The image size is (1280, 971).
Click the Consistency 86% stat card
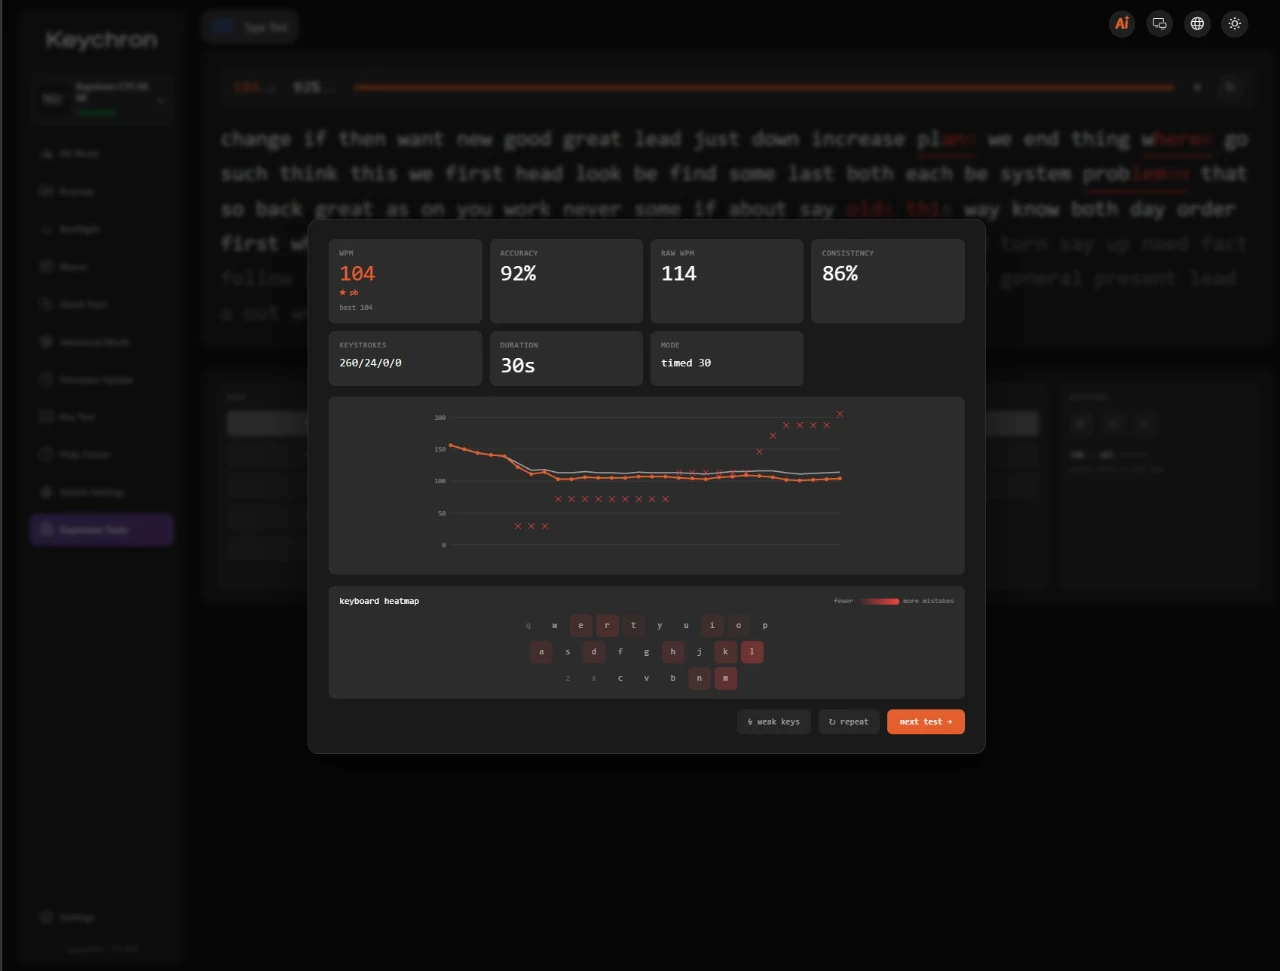point(888,281)
